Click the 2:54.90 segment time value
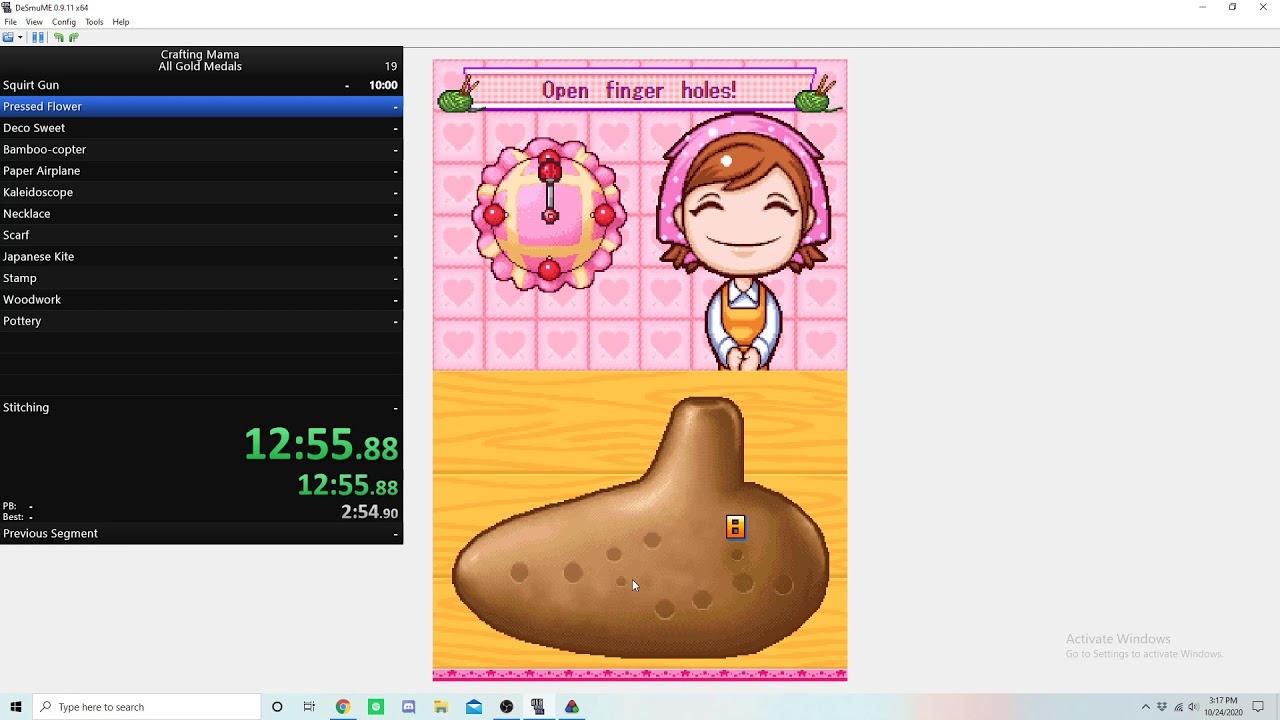Viewport: 1280px width, 720px height. pos(369,512)
